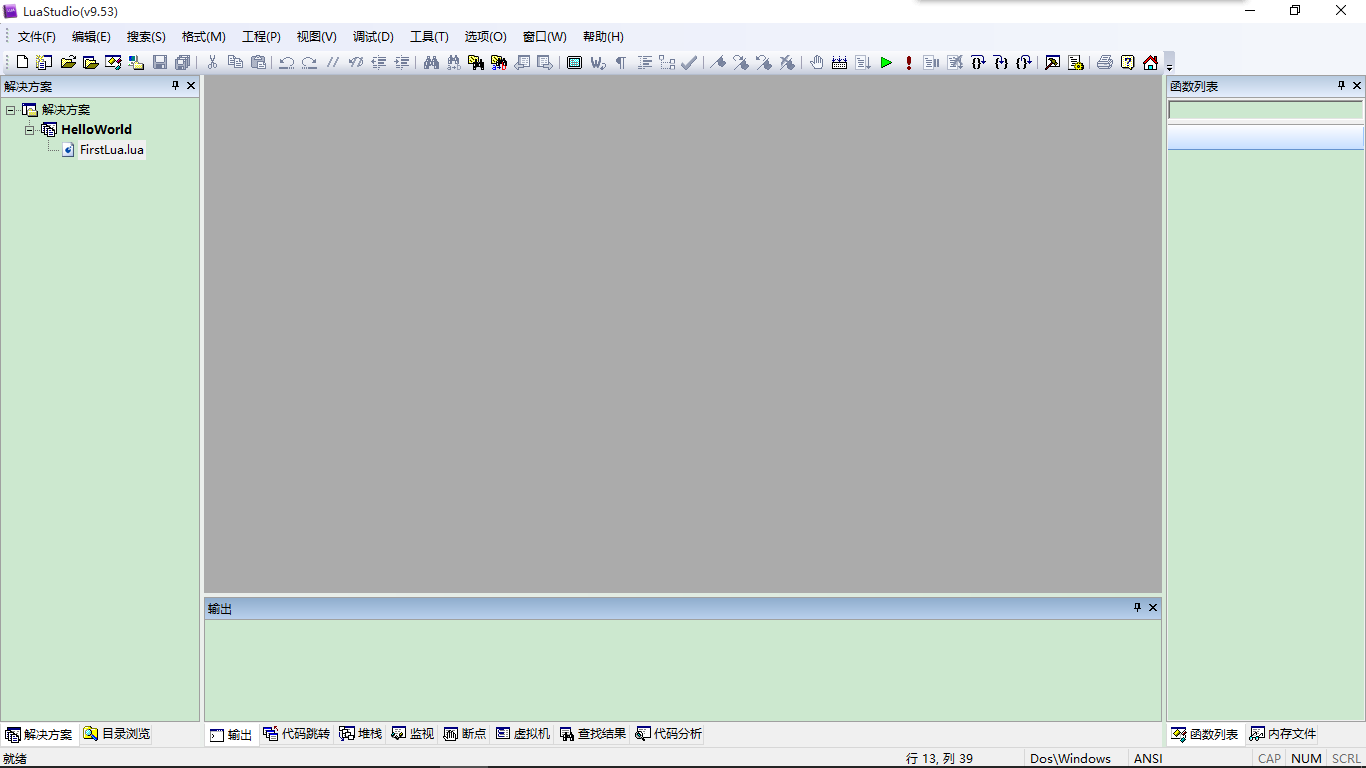Click the Step Out braces icon

(1023, 62)
